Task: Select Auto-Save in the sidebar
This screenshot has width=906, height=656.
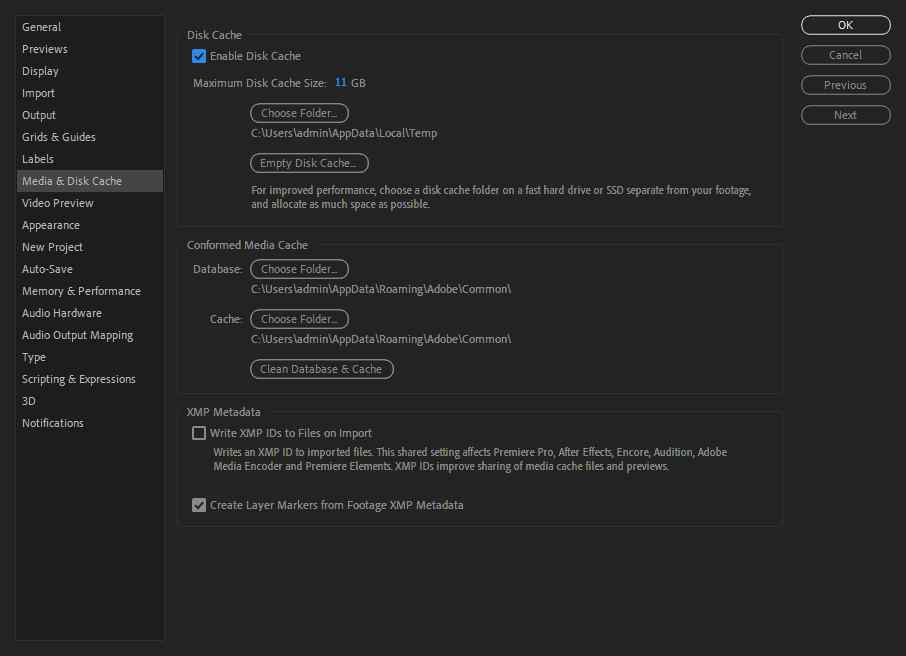Action: (x=47, y=269)
